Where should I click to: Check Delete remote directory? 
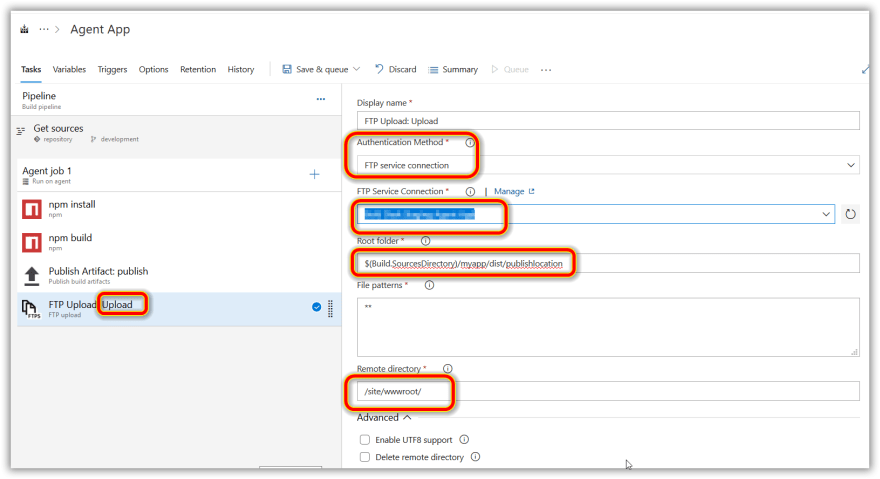click(365, 457)
